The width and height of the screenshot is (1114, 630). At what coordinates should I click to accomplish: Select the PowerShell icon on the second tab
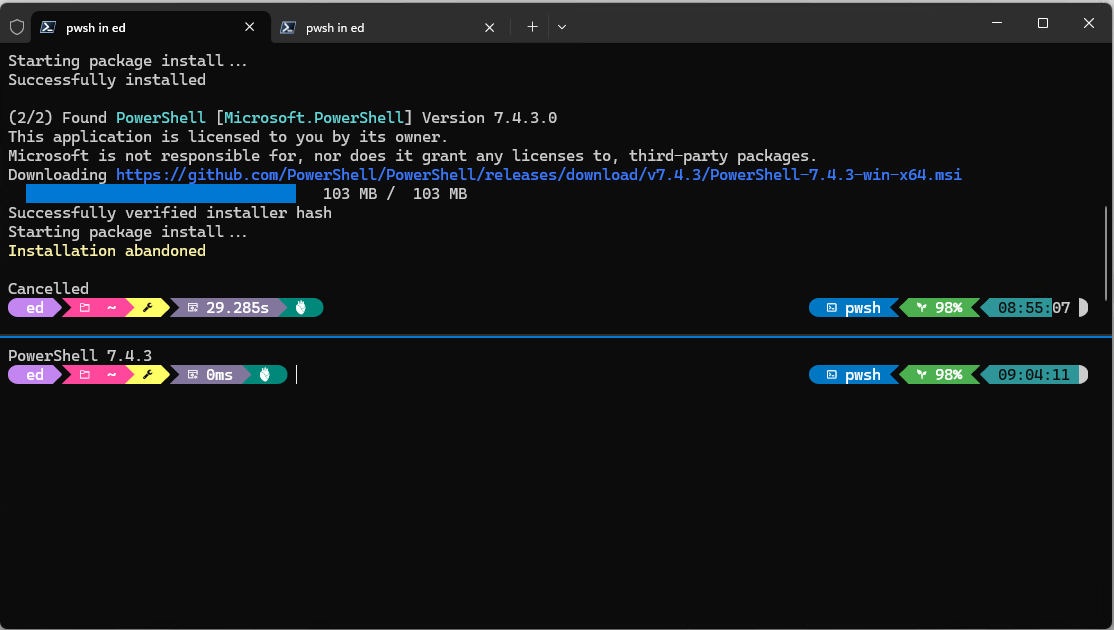tap(288, 27)
